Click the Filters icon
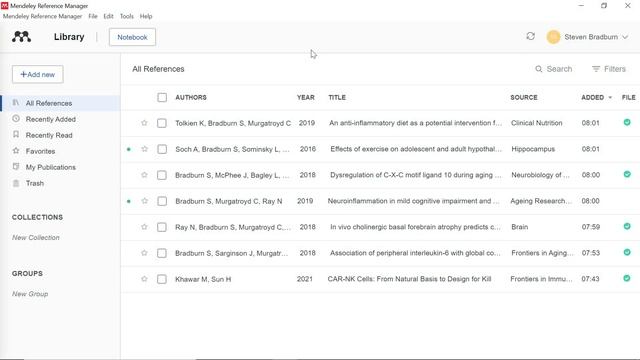The image size is (640, 360). pyautogui.click(x=596, y=69)
